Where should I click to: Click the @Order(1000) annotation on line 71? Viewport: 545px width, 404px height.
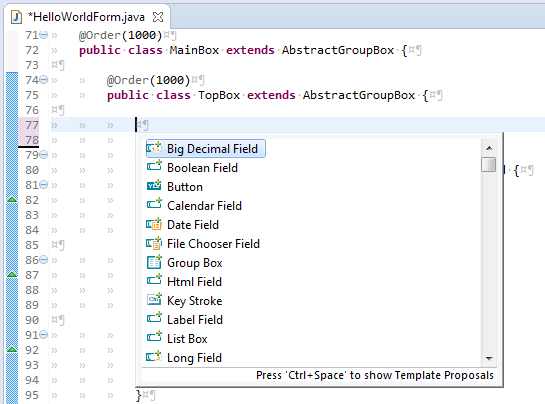pyautogui.click(x=121, y=35)
